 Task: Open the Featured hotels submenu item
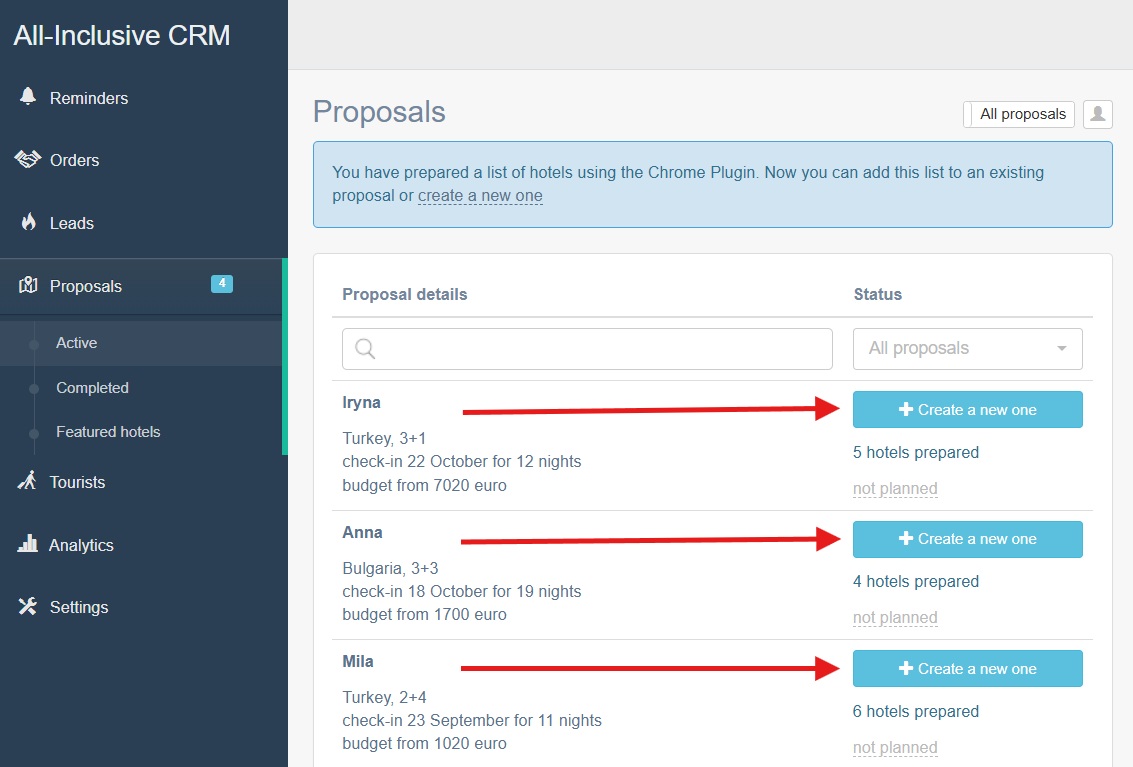tap(108, 432)
